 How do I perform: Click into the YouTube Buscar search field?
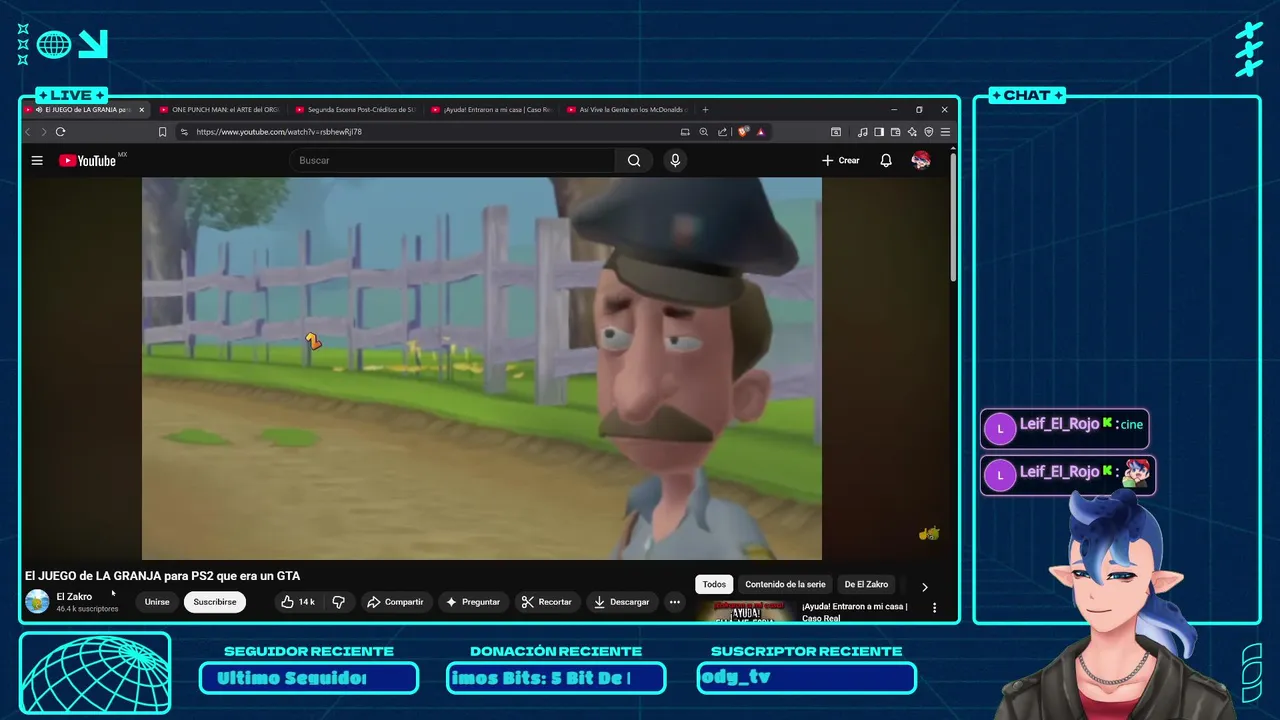tap(455, 161)
